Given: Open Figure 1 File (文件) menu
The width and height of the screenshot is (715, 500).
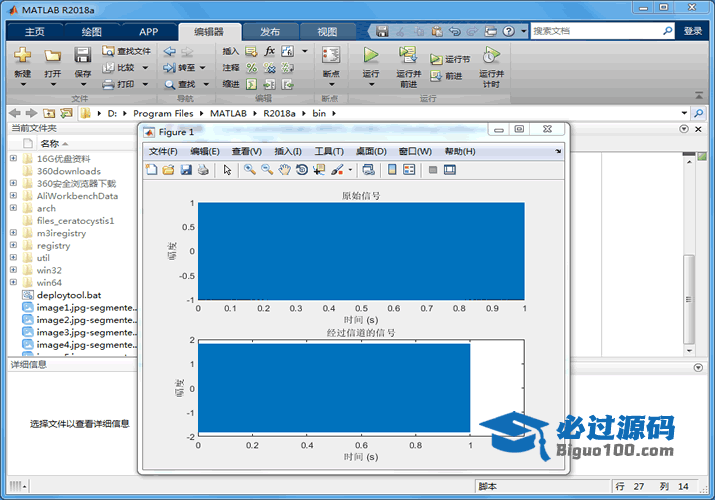Looking at the screenshot, I should coord(163,151).
